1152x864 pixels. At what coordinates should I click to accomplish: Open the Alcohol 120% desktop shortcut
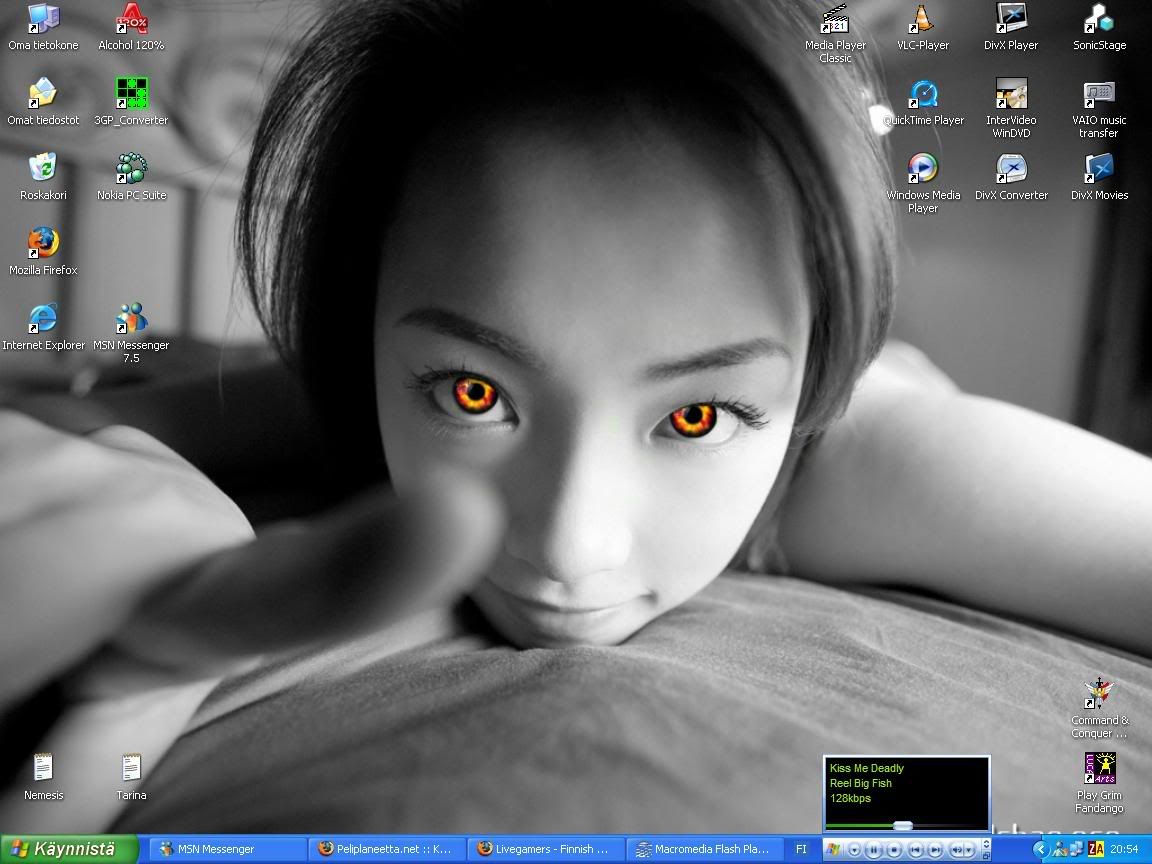[131, 20]
